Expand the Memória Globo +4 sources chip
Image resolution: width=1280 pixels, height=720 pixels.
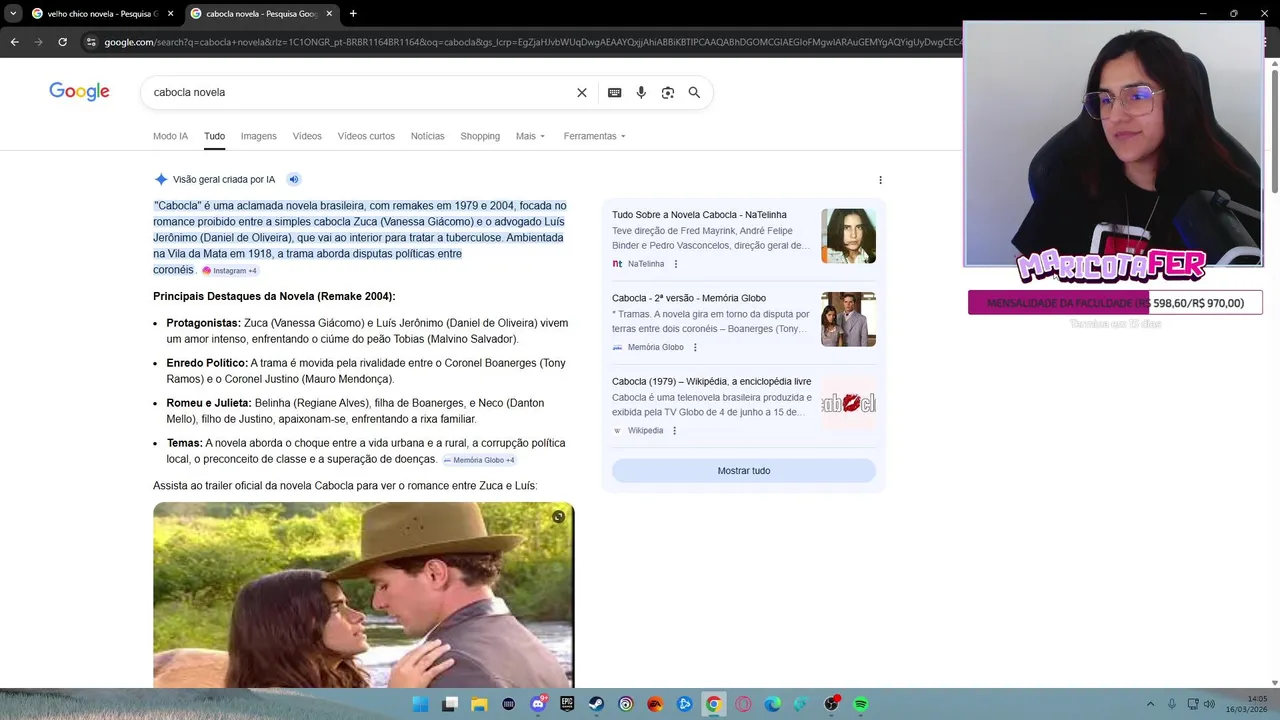(479, 460)
